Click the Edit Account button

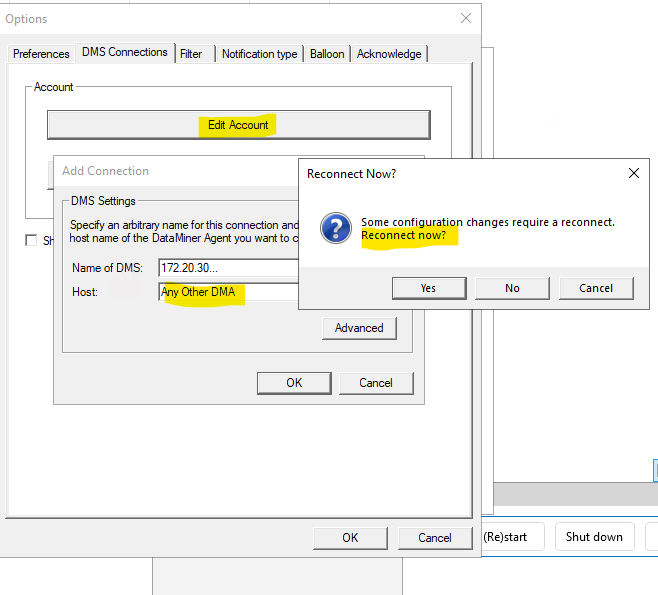pyautogui.click(x=238, y=125)
